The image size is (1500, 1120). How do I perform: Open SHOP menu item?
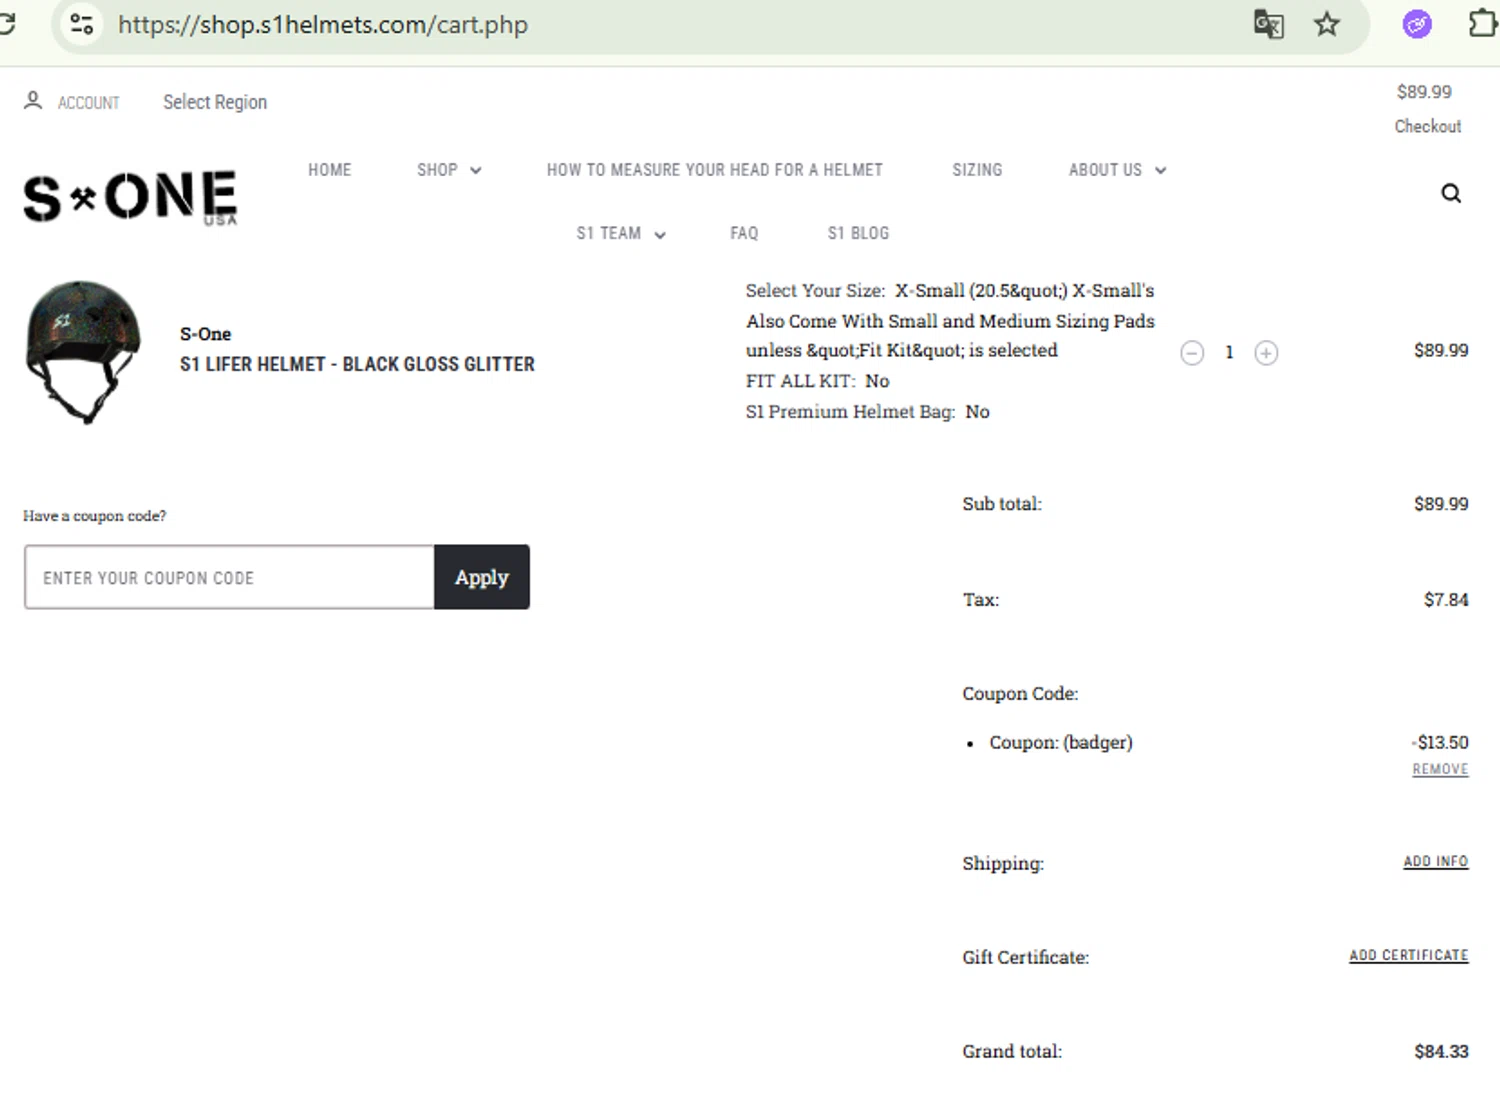click(x=437, y=170)
